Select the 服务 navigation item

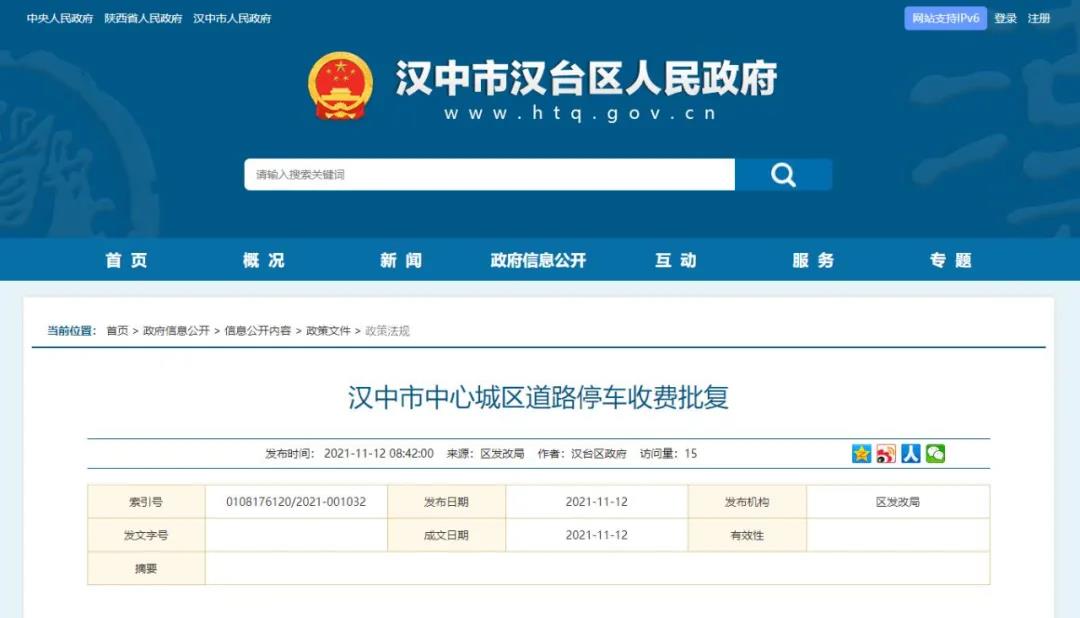813,260
